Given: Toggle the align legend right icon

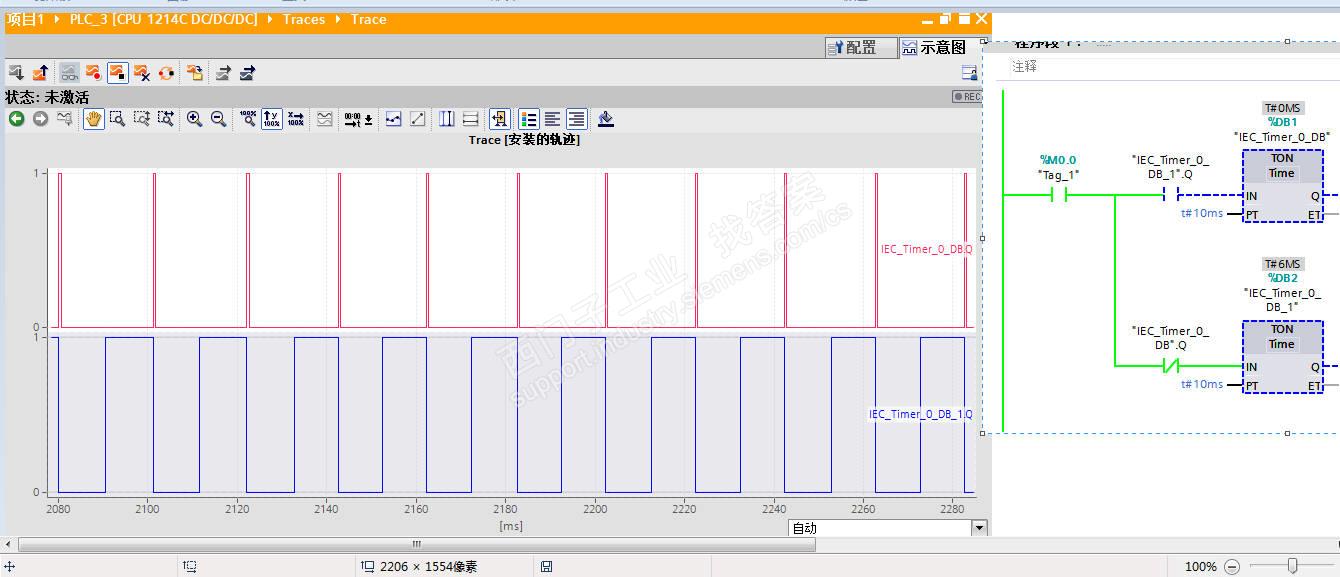Looking at the screenshot, I should click(x=577, y=119).
